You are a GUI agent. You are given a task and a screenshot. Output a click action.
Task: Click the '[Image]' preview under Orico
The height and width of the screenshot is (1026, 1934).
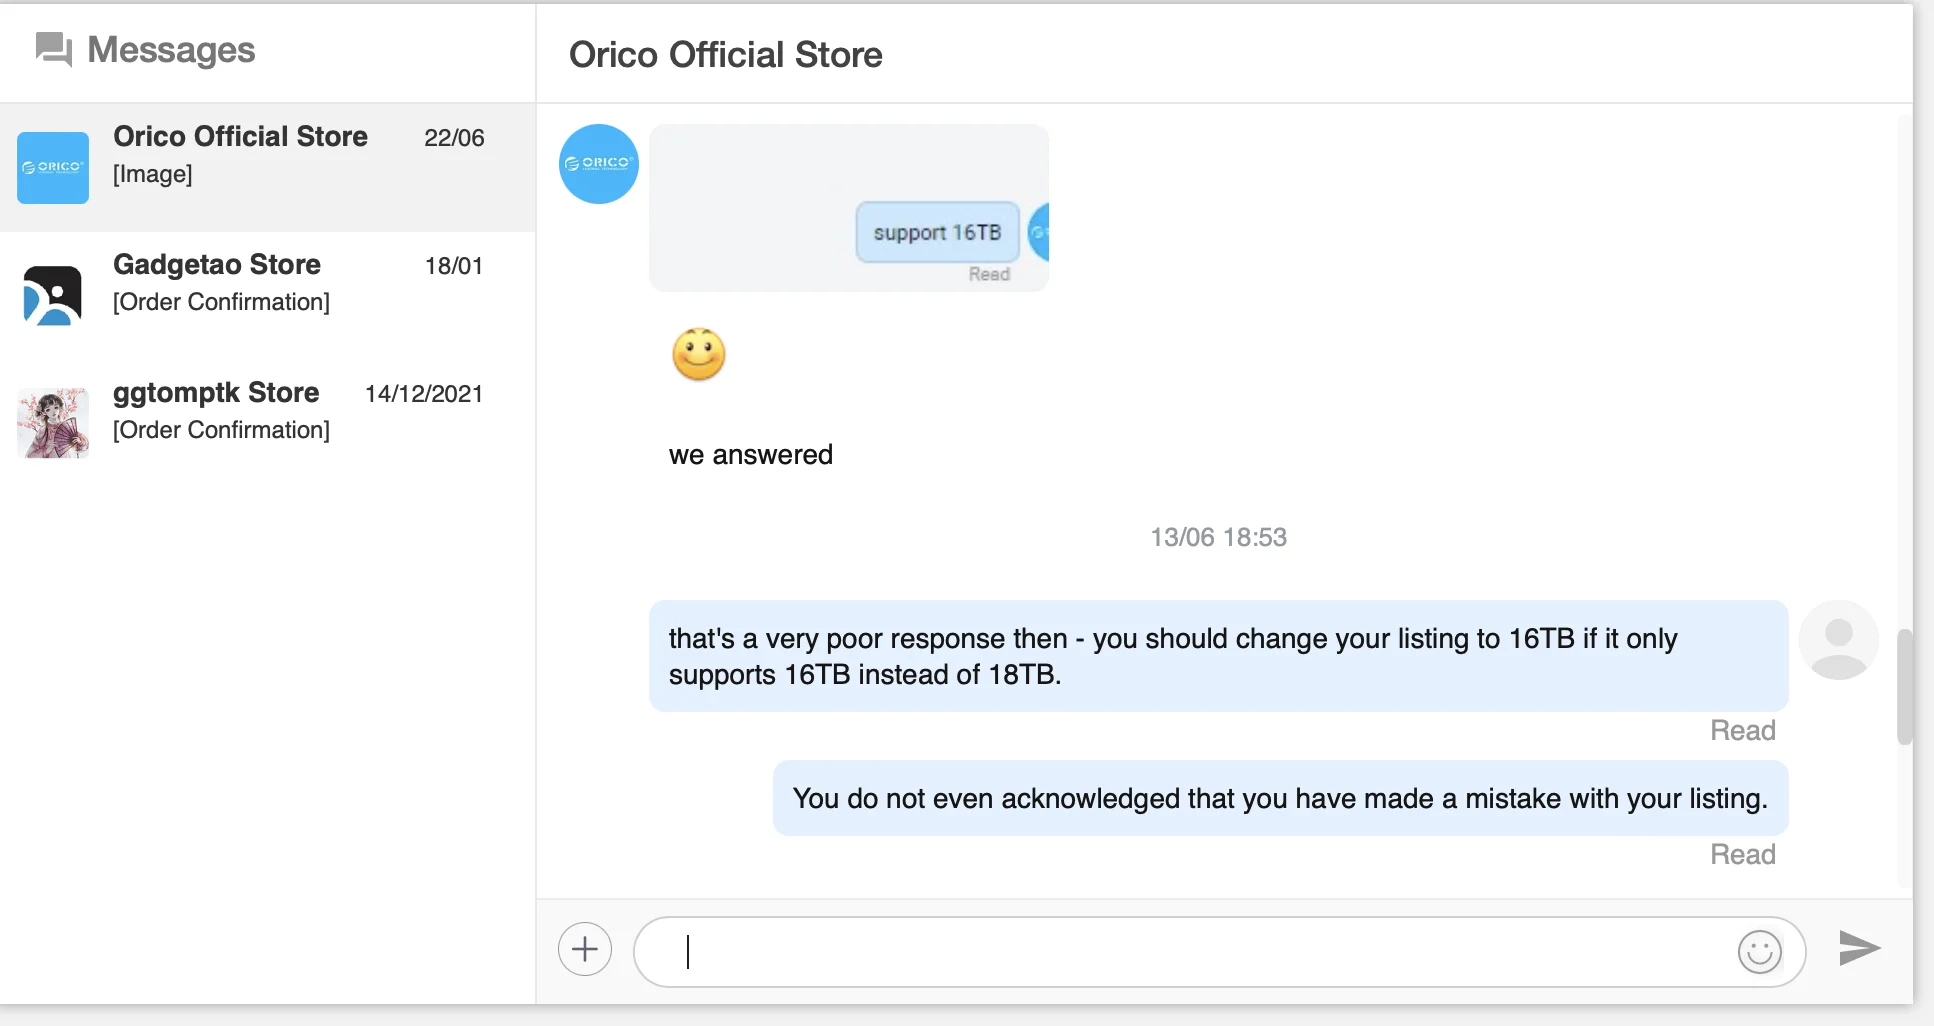pyautogui.click(x=153, y=174)
